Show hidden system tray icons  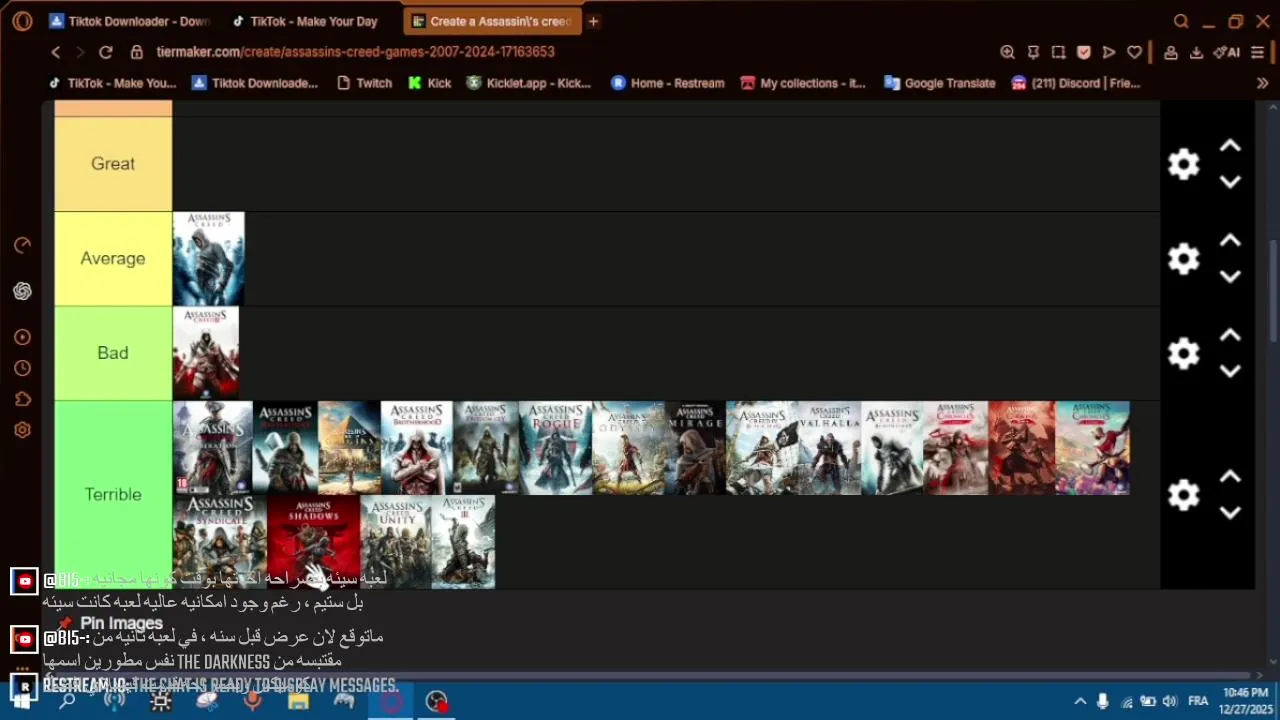click(x=1080, y=701)
